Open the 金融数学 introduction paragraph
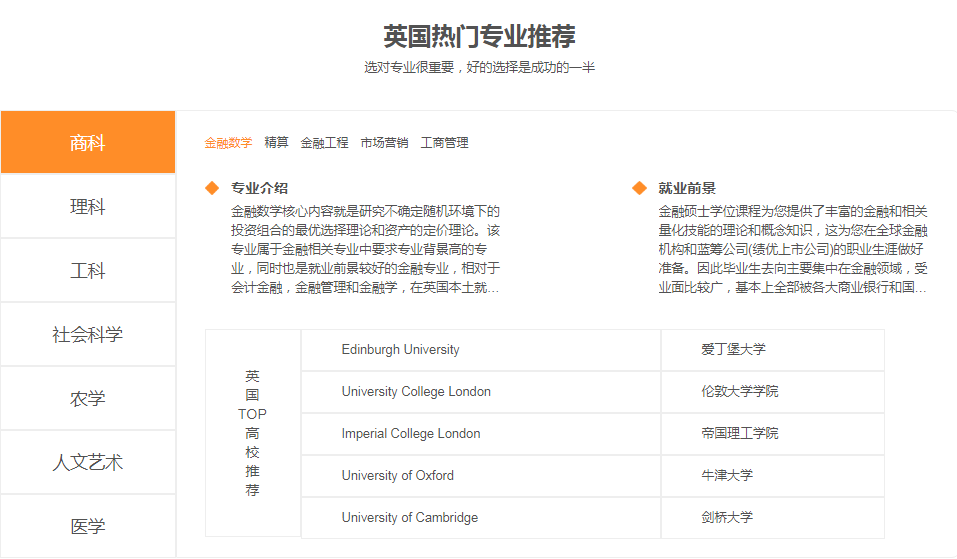 coord(365,249)
